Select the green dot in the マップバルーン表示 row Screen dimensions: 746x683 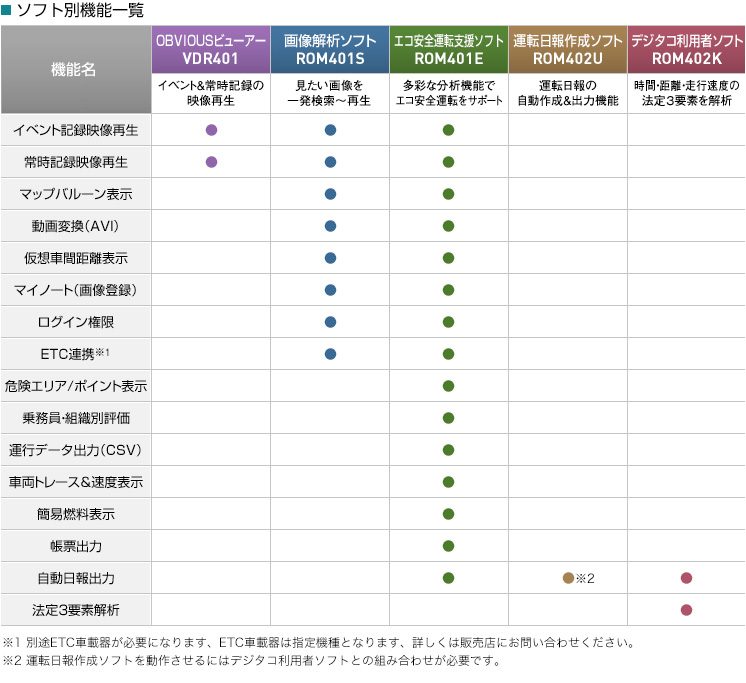(448, 194)
